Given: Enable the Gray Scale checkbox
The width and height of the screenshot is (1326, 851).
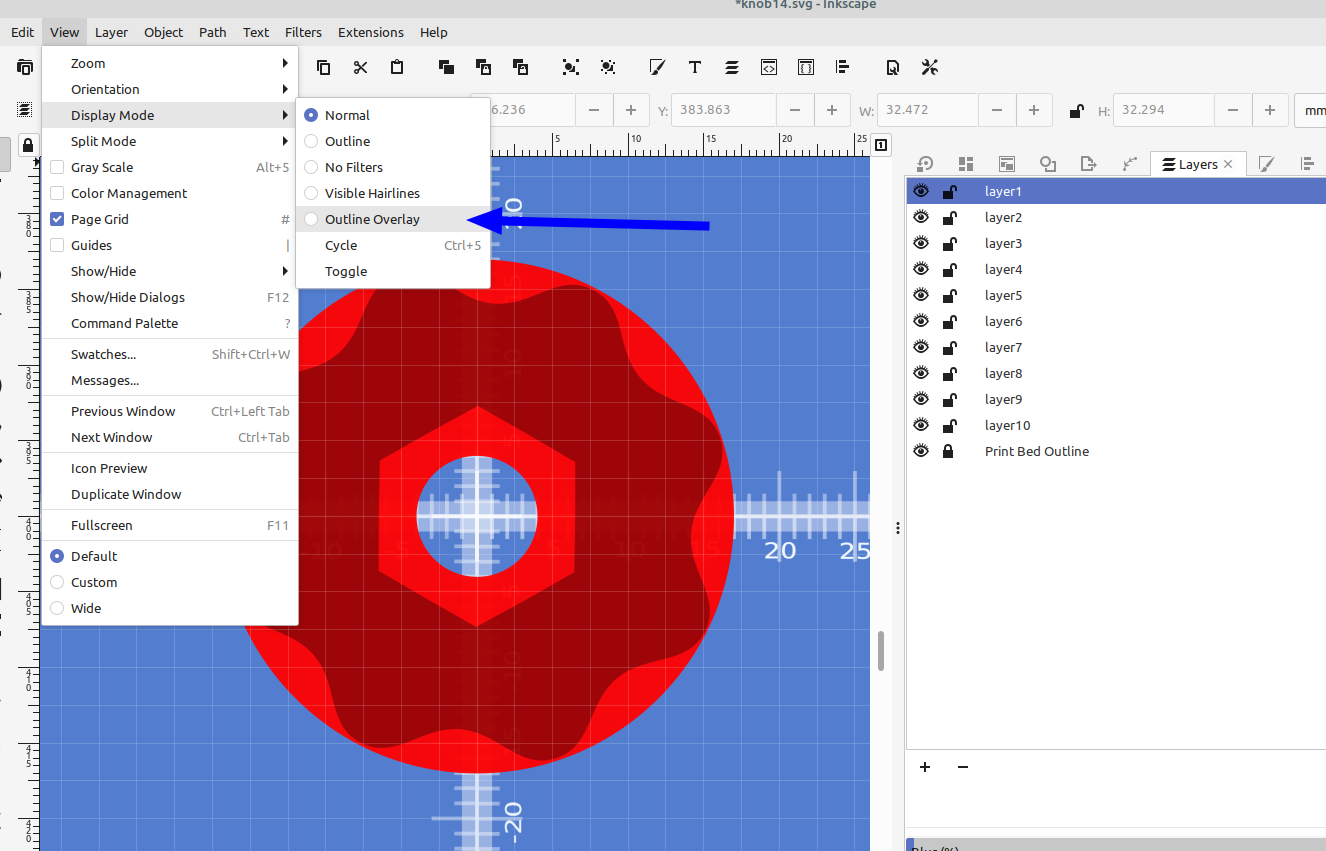Looking at the screenshot, I should 58,168.
